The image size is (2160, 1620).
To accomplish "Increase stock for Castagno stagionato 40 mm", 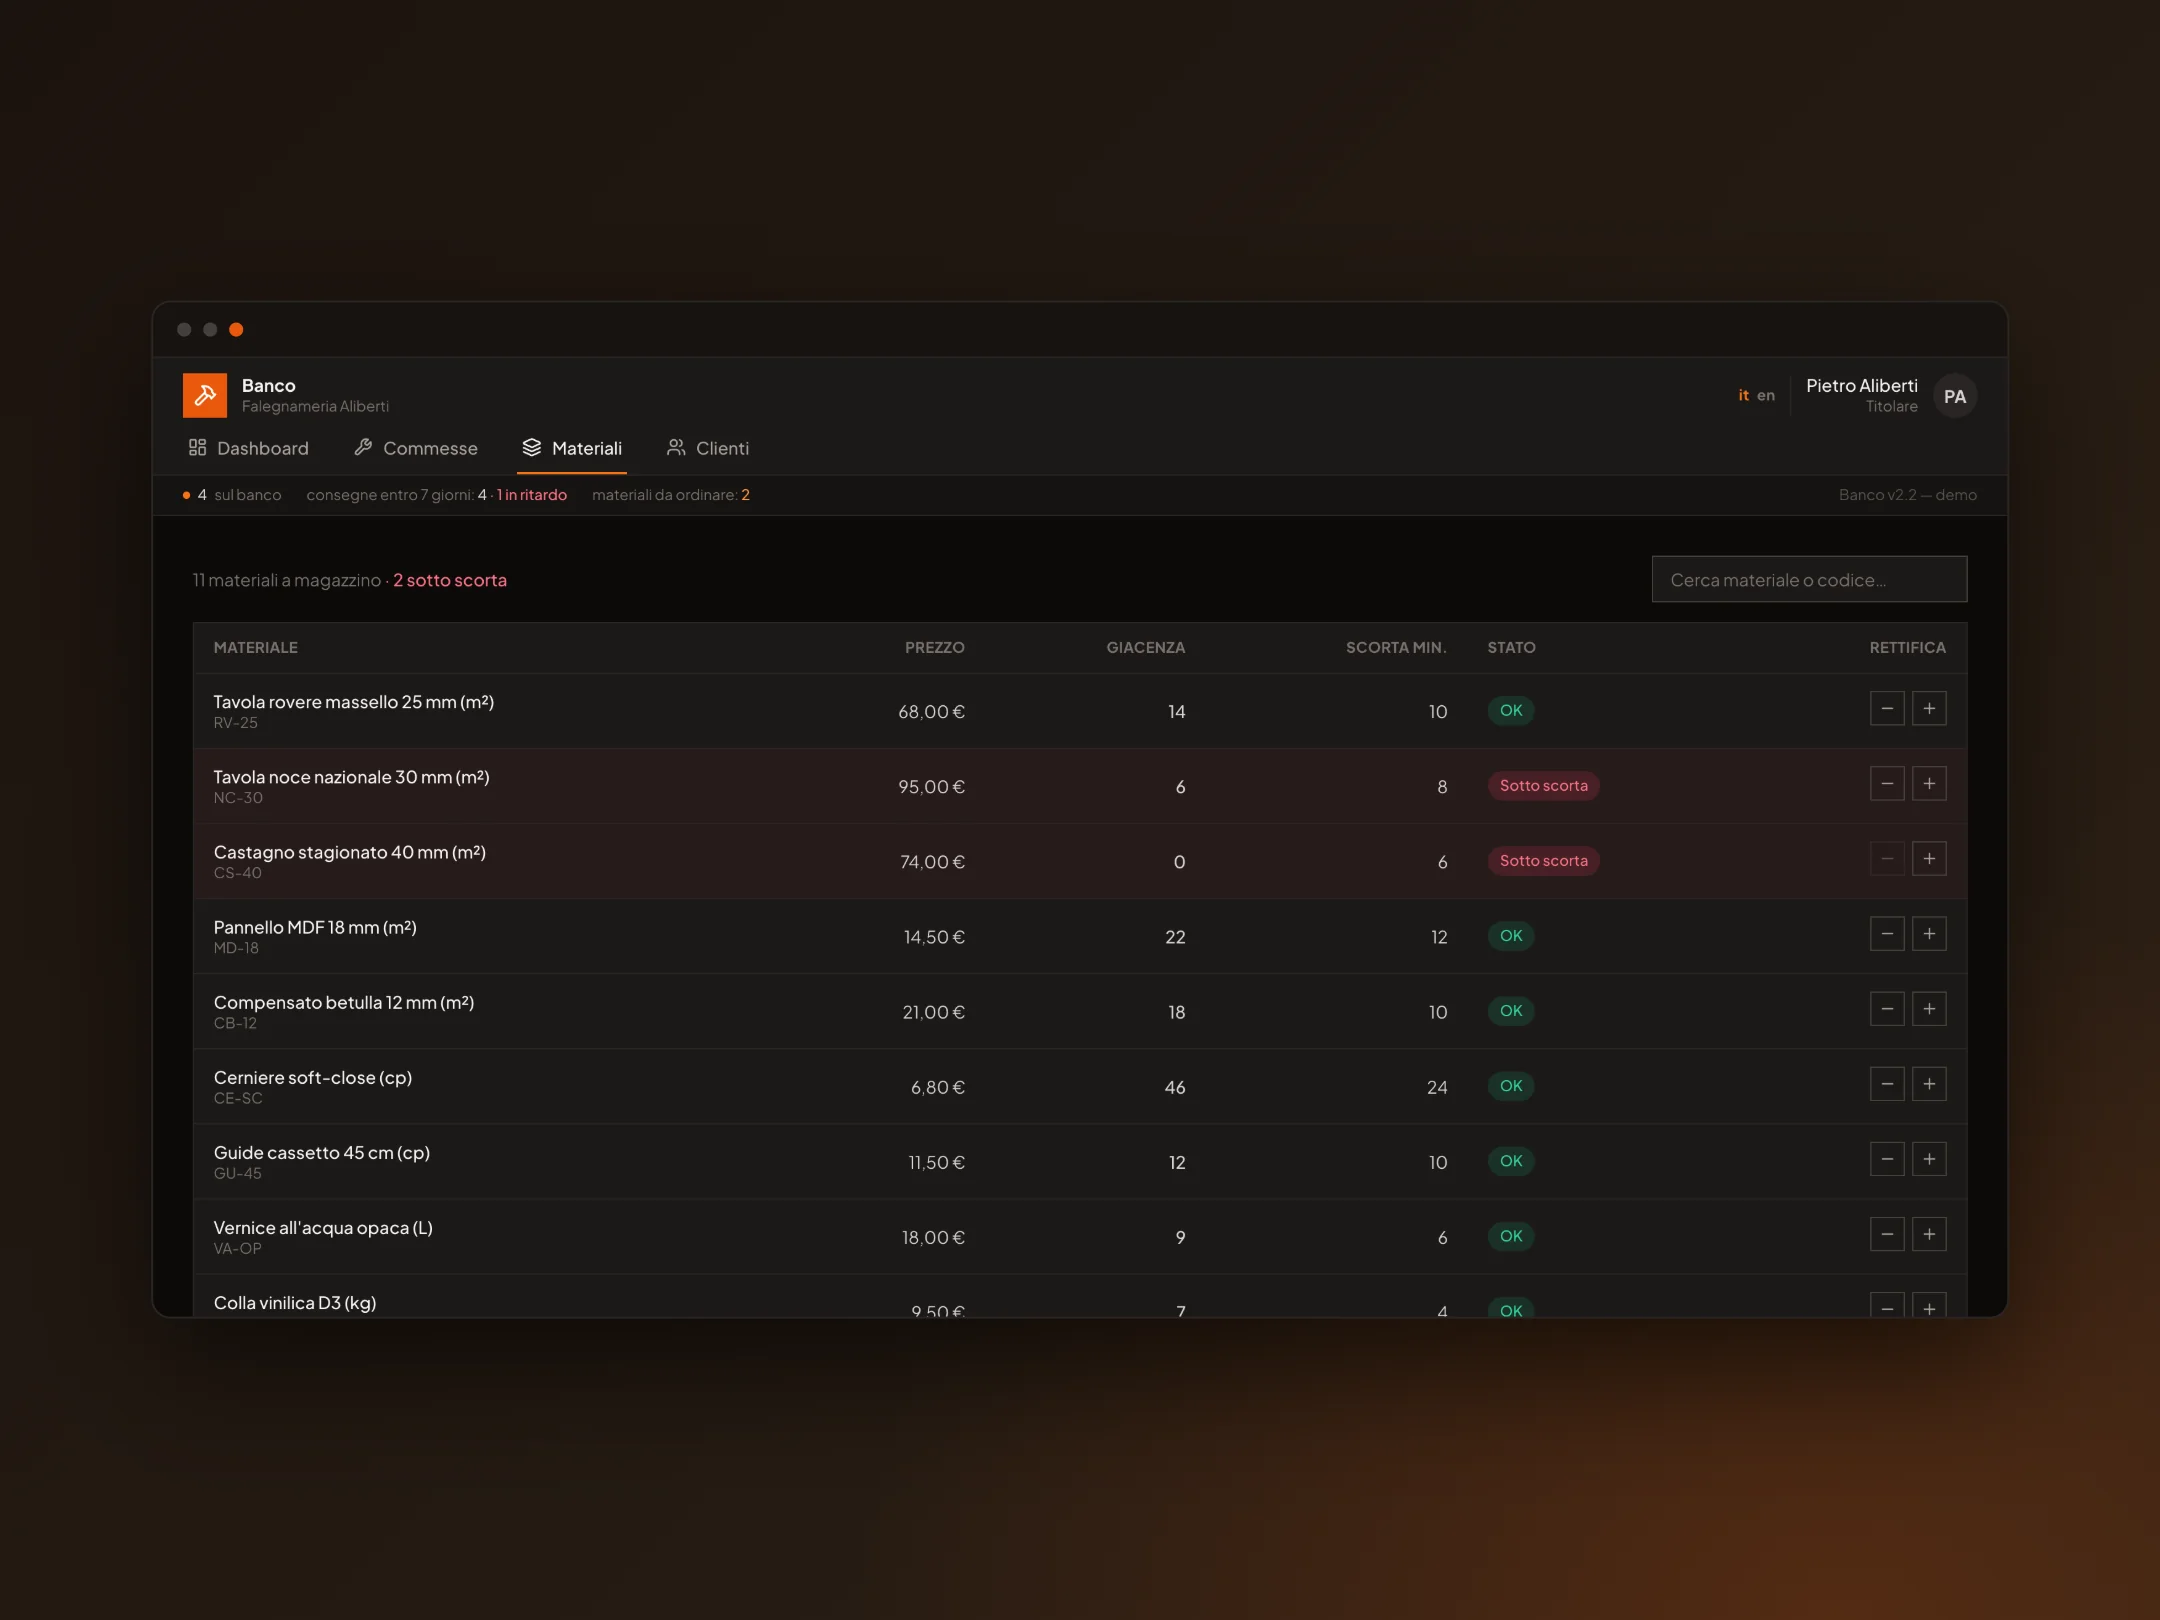I will point(1929,859).
